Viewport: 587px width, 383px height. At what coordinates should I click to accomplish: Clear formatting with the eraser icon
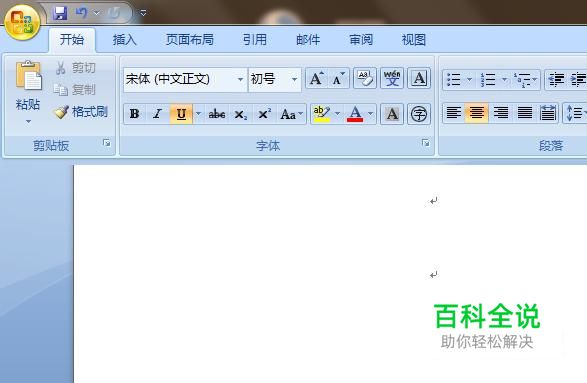click(x=365, y=79)
